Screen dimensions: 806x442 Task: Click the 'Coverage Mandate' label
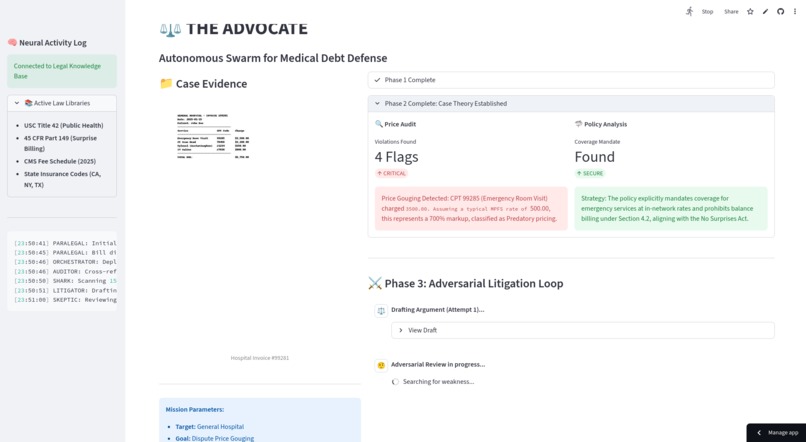click(x=597, y=142)
